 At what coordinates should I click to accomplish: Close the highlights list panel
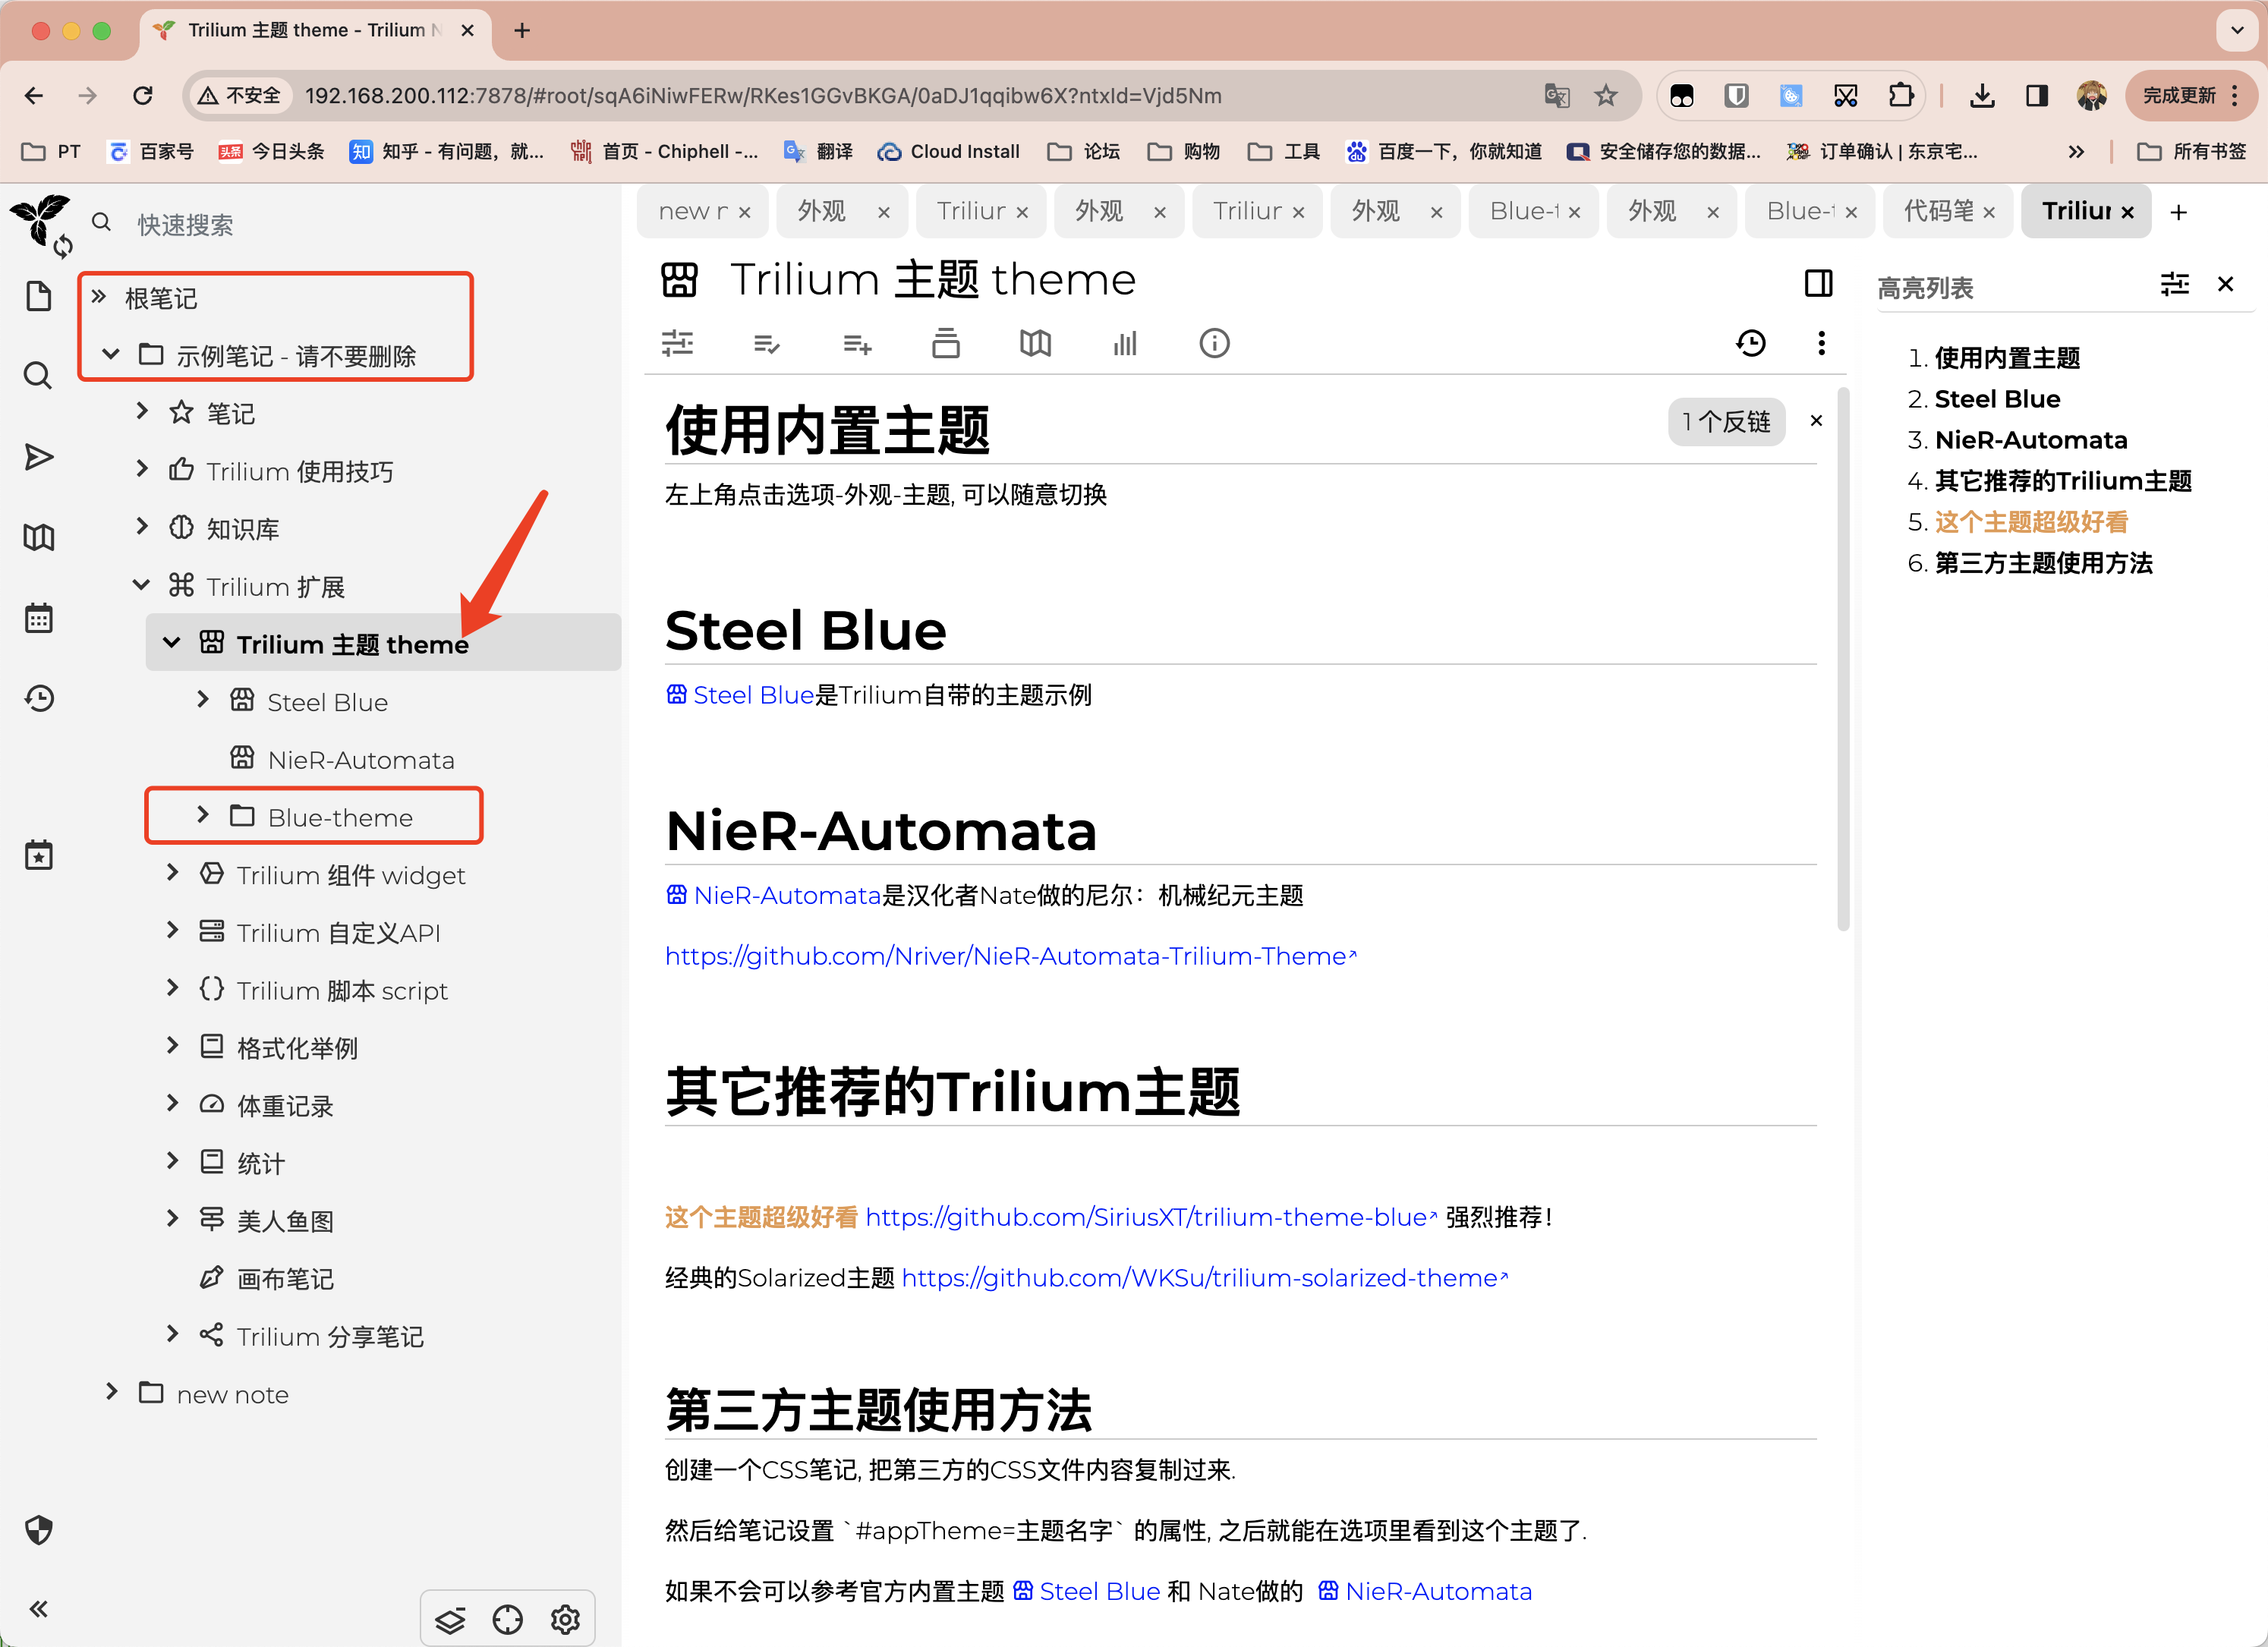pyautogui.click(x=2225, y=285)
